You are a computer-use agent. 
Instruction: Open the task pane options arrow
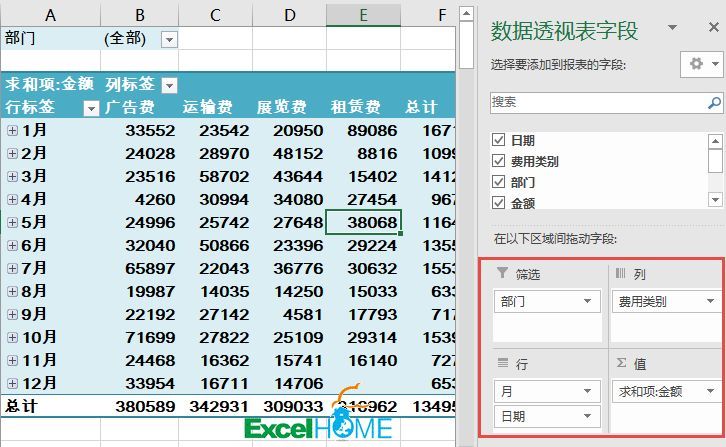(x=672, y=27)
